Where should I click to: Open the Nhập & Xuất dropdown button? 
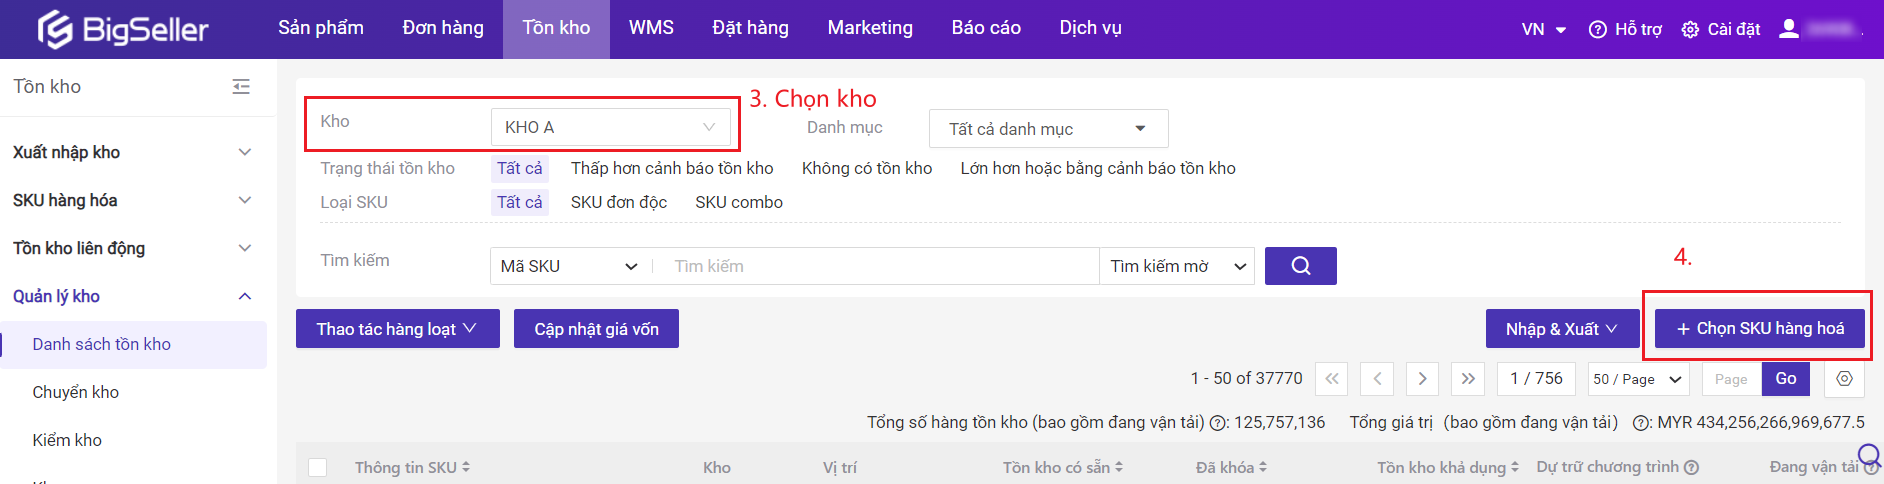(x=1563, y=329)
